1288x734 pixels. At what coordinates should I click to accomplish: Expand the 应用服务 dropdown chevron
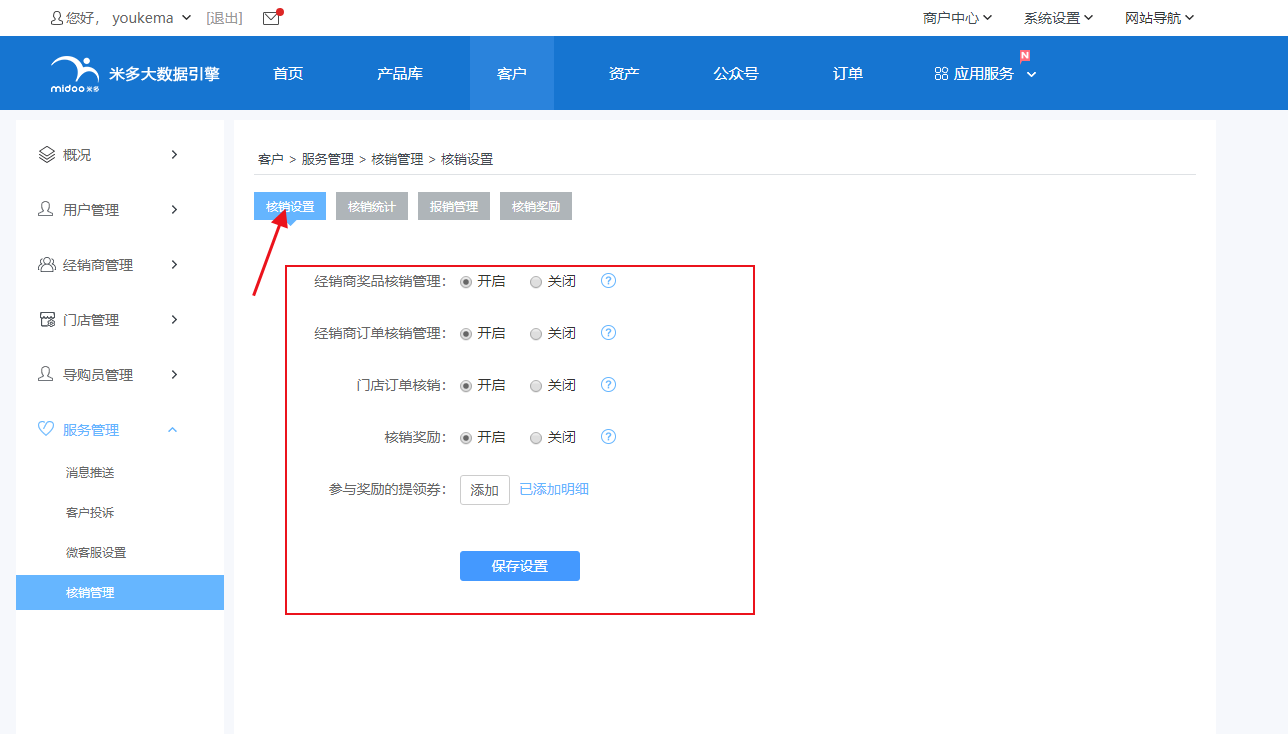(1031, 74)
